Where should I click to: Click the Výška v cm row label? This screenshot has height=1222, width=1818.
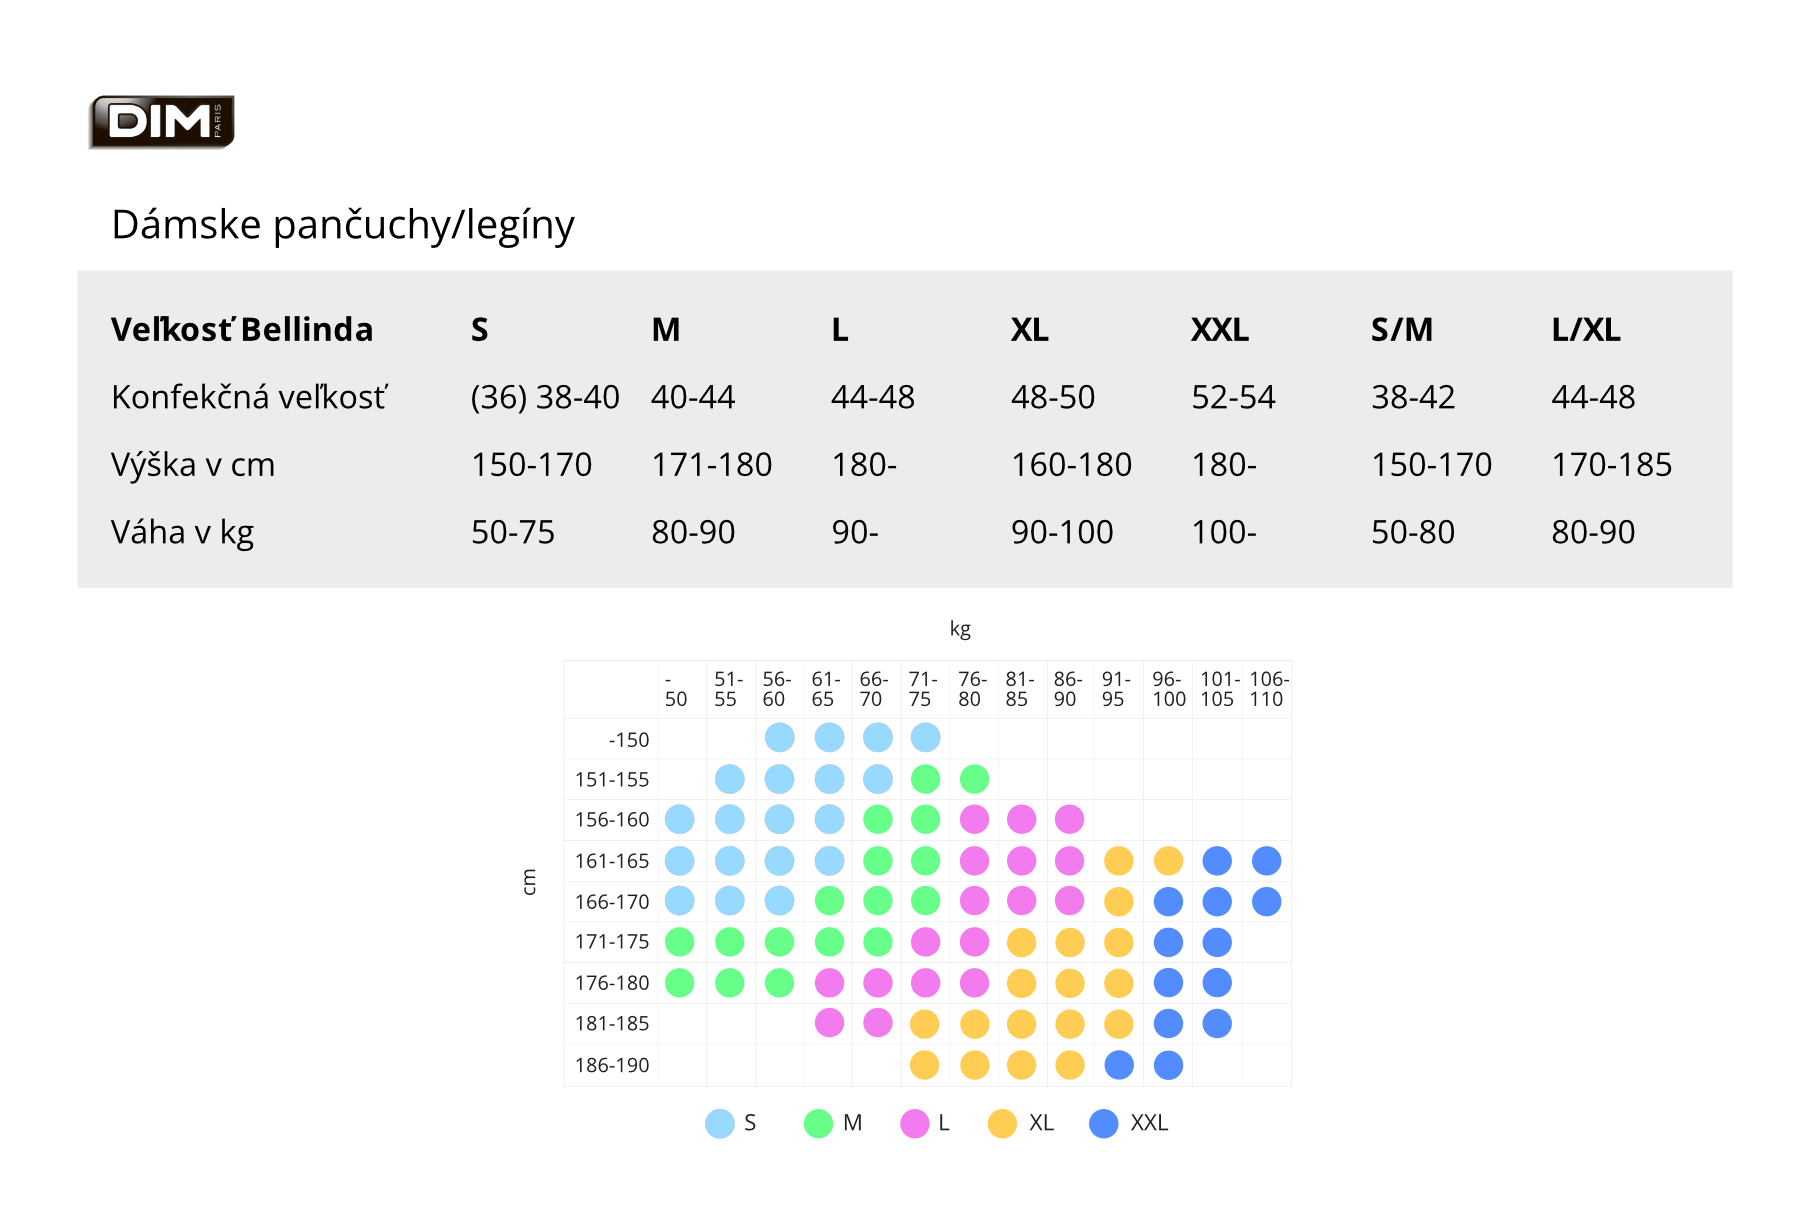tap(193, 465)
